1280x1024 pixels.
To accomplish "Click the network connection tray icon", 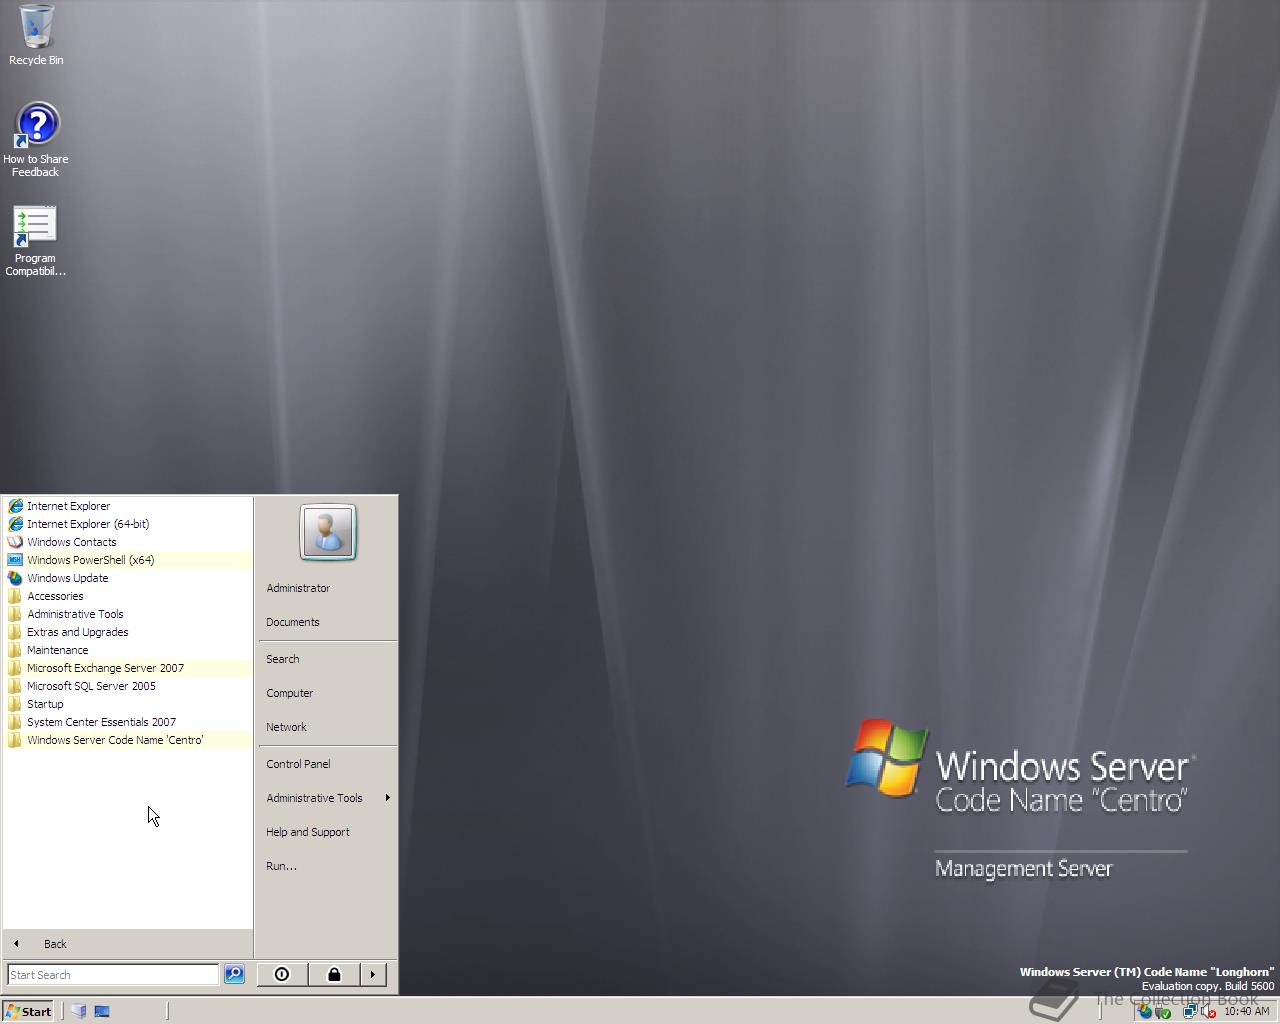I will (x=1190, y=1011).
